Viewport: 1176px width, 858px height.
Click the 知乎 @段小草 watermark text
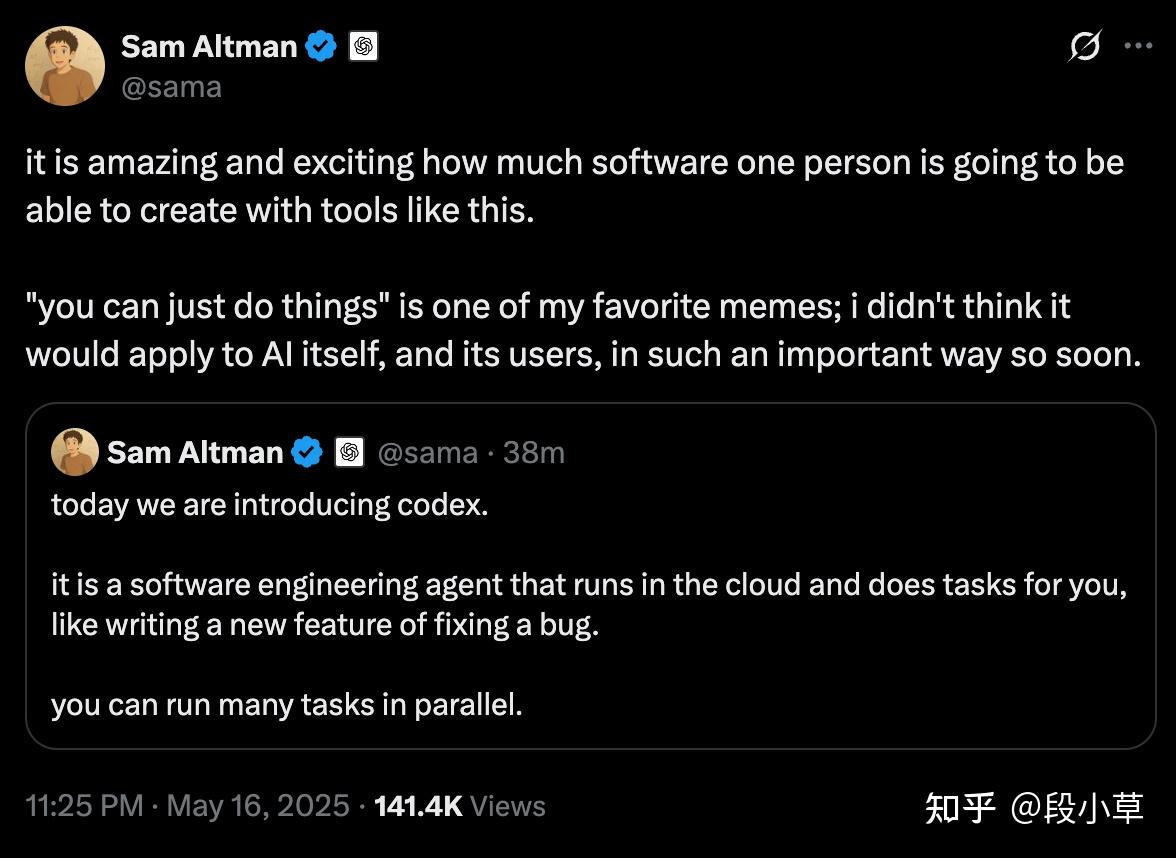(x=1033, y=807)
